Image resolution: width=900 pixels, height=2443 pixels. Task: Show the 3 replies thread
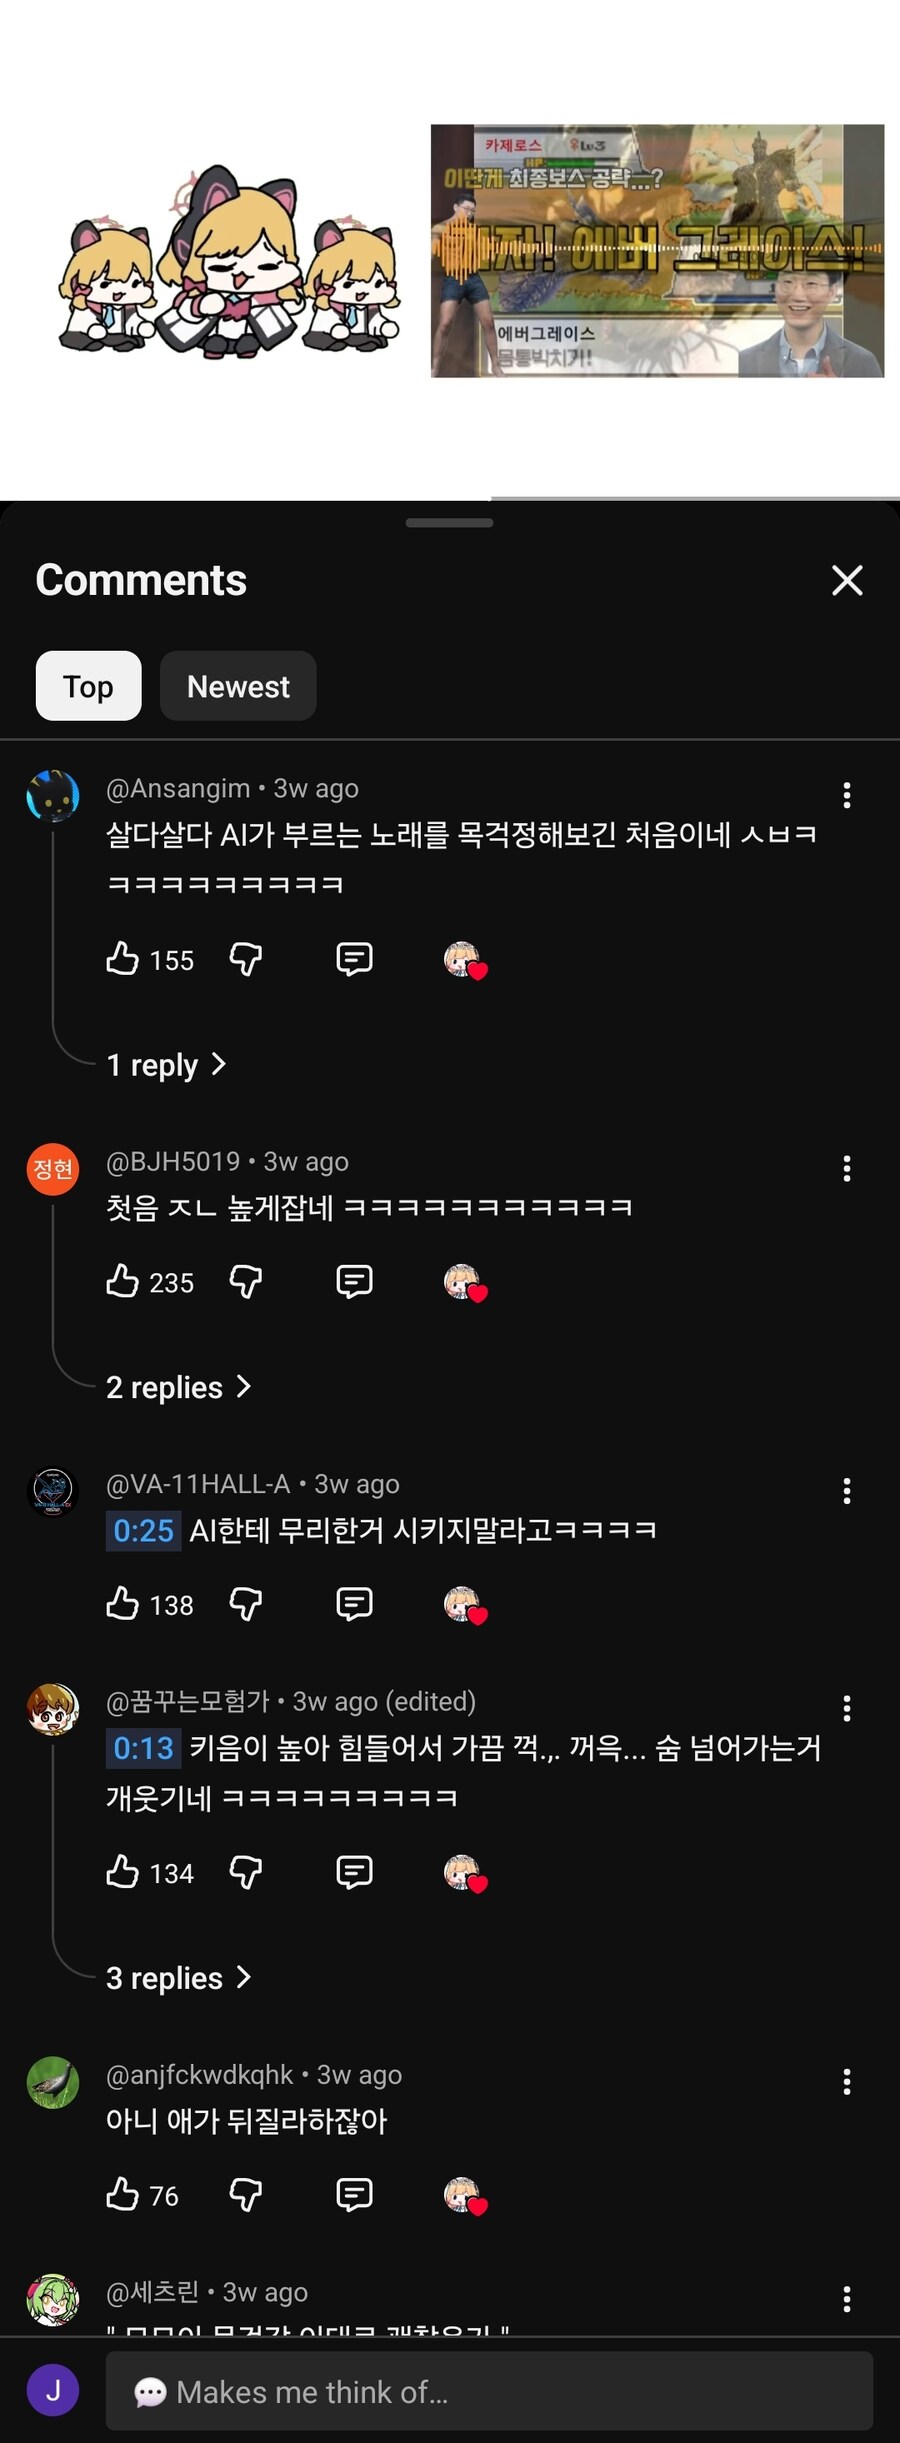[178, 1978]
